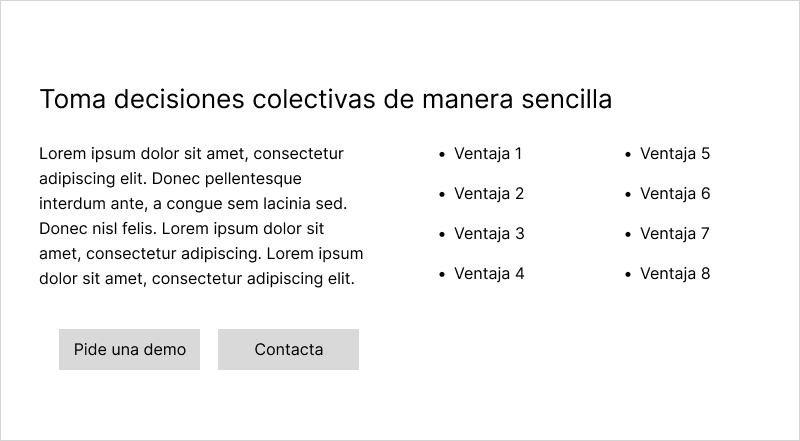Click the "Ventaja 6" list item
The height and width of the screenshot is (441, 800).
pyautogui.click(x=675, y=194)
